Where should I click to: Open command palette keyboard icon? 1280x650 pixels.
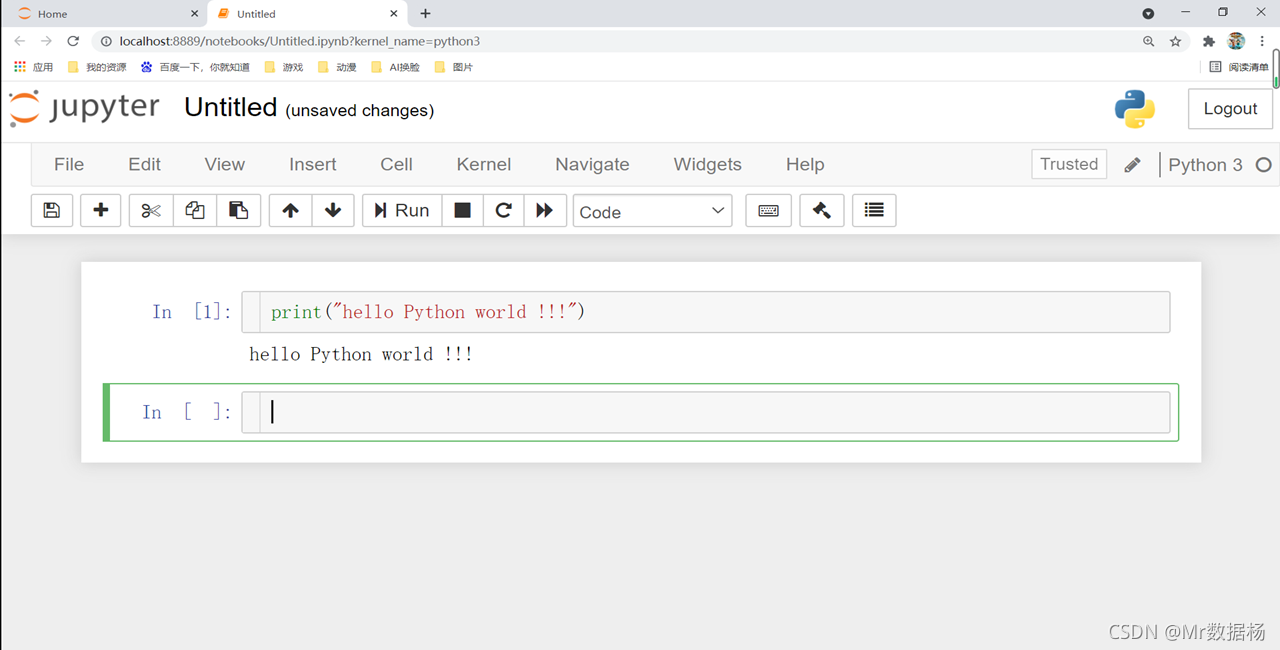[x=768, y=210]
